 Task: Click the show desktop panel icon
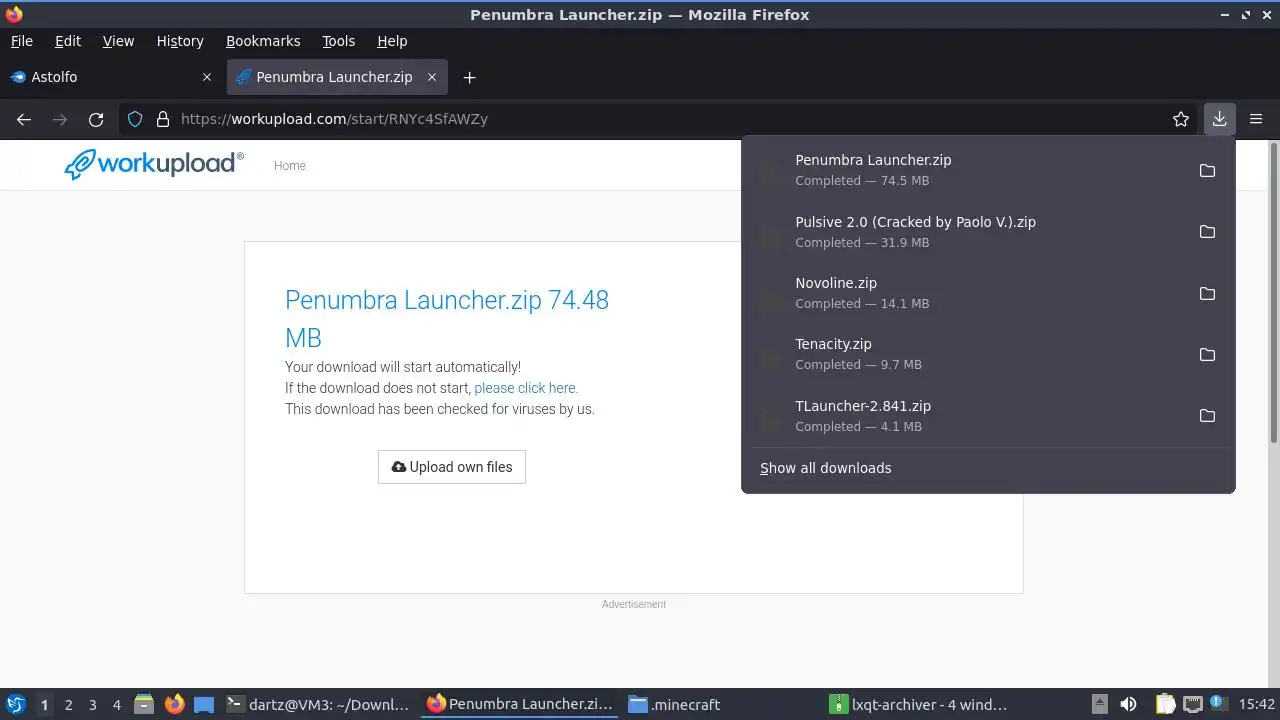tap(204, 704)
